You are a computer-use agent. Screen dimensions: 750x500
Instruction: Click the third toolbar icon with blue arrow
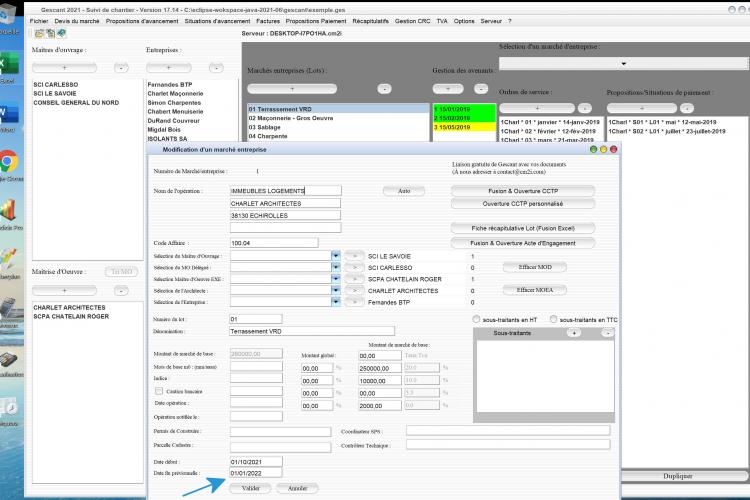61,33
